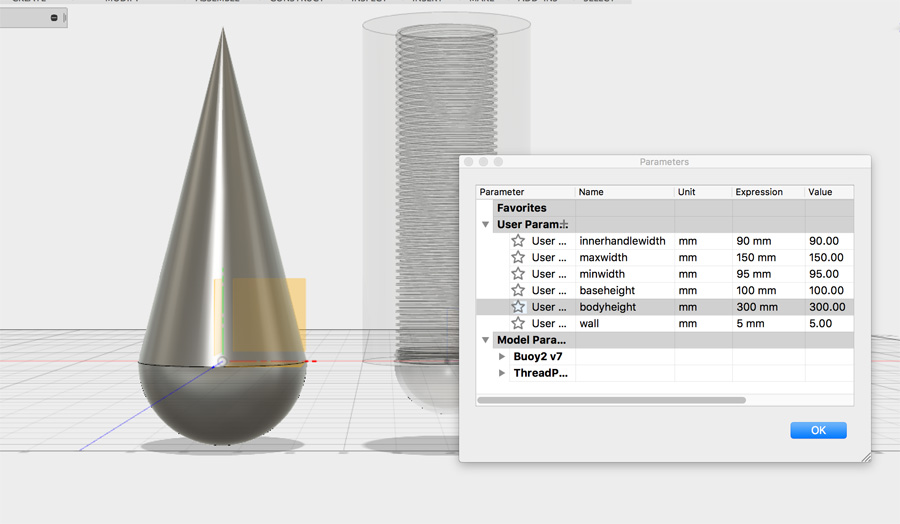Viewport: 900px width, 524px height.
Task: Click the 95.00 value cell
Action: click(x=829, y=274)
